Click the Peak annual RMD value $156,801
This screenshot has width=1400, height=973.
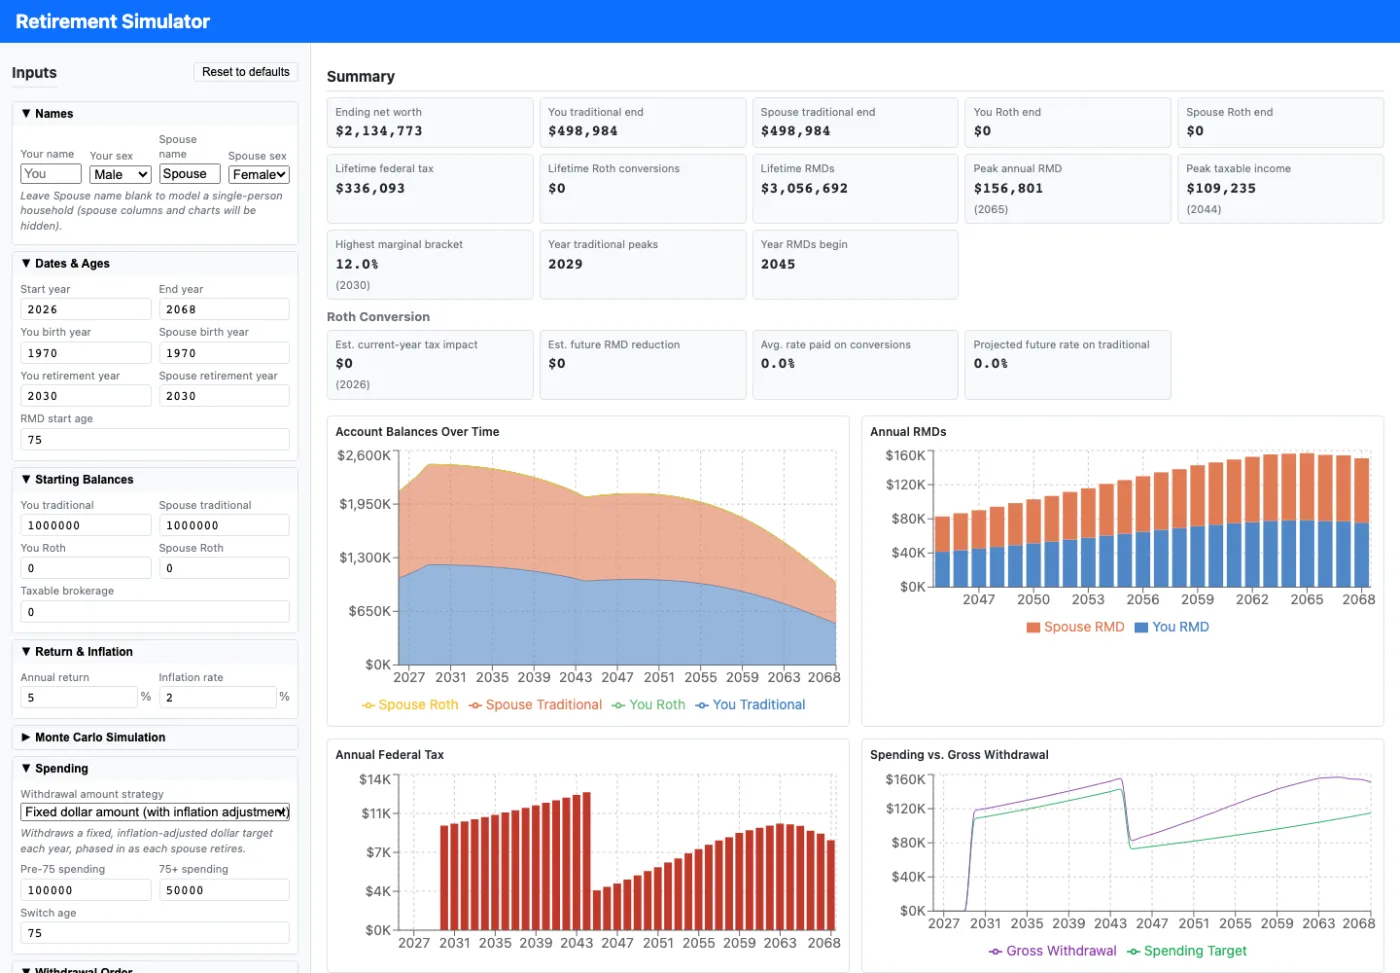[1008, 188]
